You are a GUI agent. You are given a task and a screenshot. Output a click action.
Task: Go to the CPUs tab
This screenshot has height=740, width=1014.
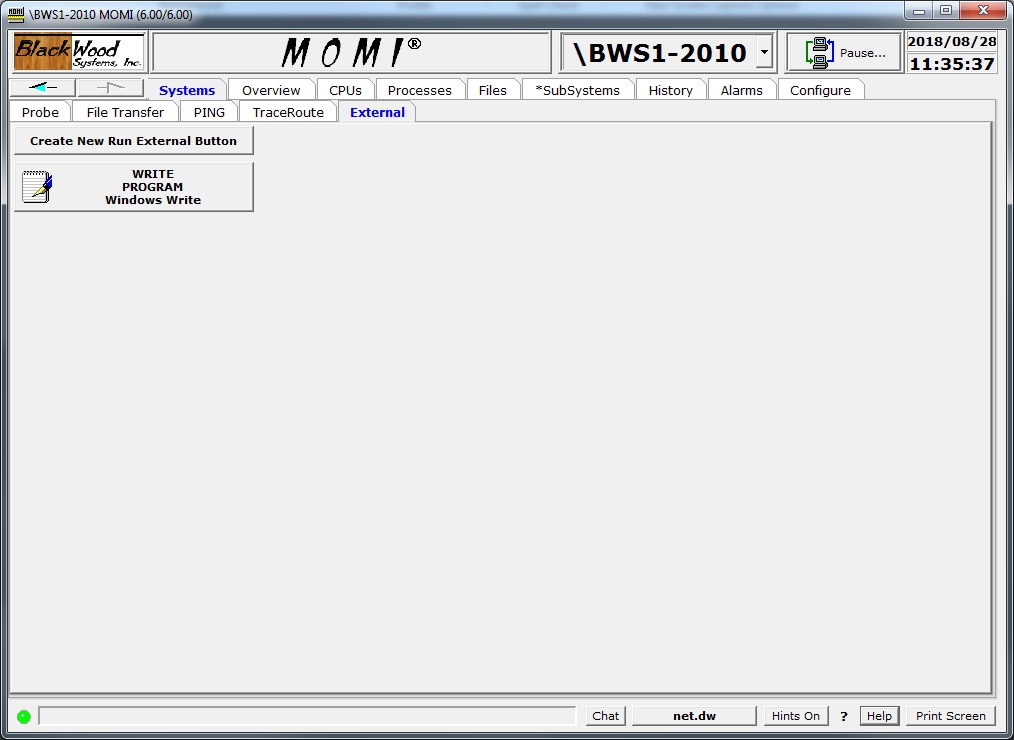click(x=345, y=91)
